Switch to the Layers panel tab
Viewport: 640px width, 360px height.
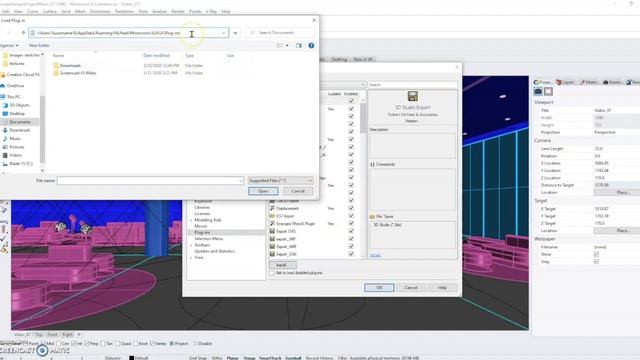click(565, 82)
